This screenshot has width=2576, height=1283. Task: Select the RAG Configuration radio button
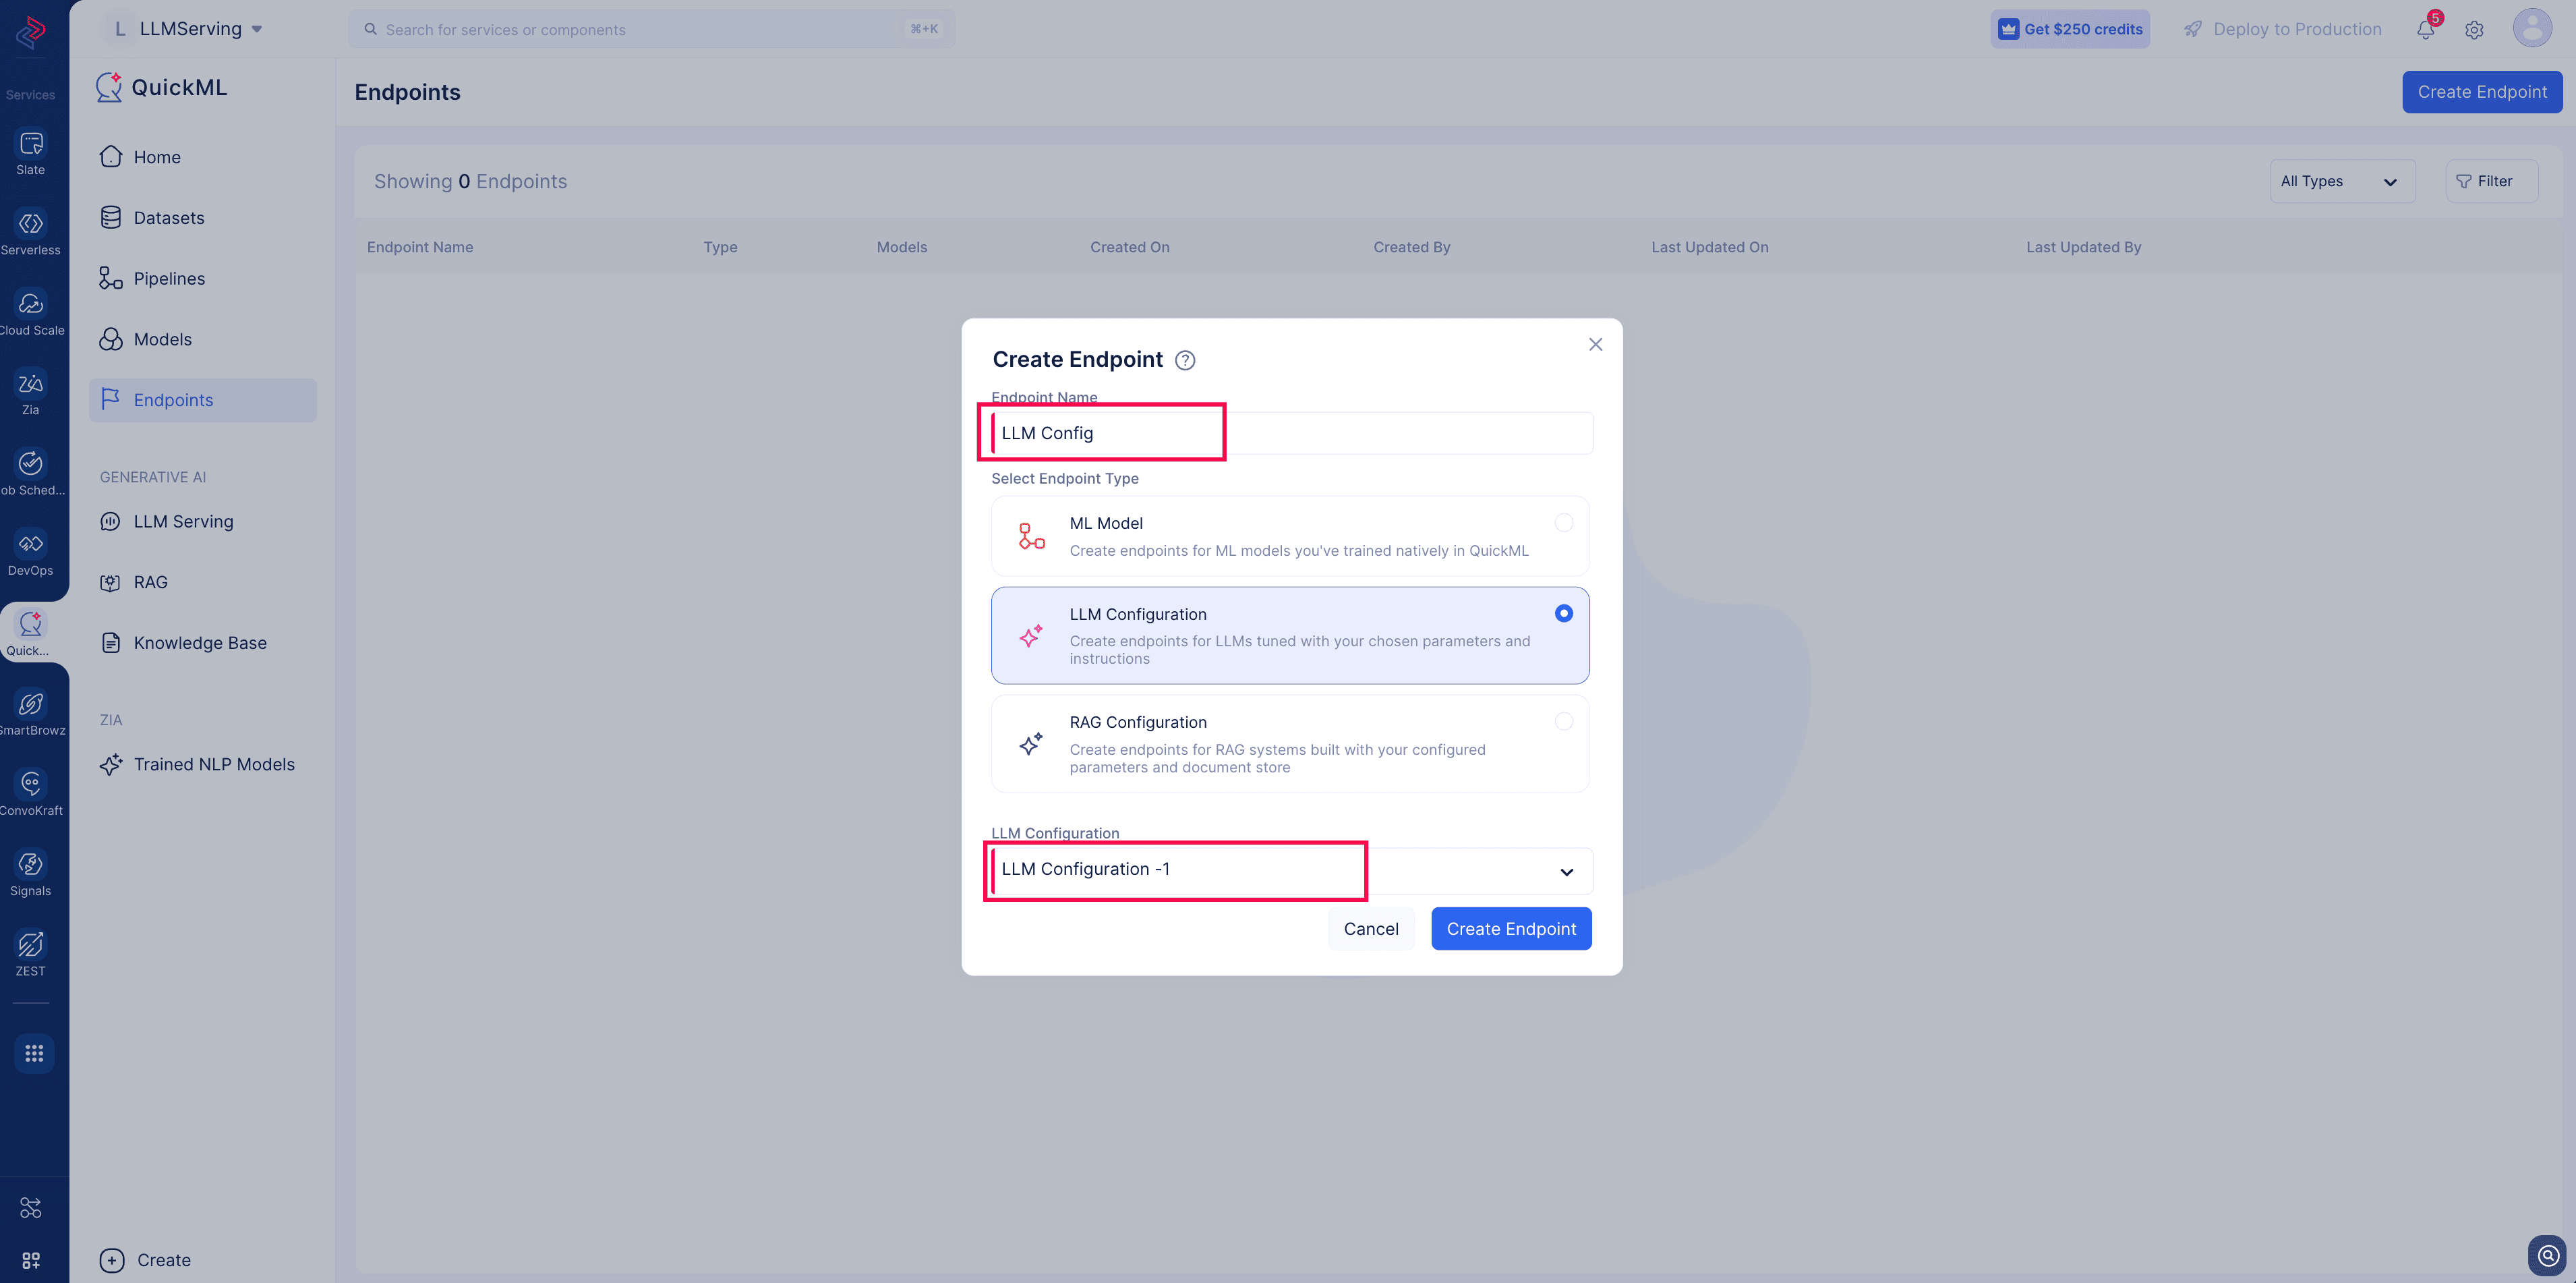tap(1564, 722)
